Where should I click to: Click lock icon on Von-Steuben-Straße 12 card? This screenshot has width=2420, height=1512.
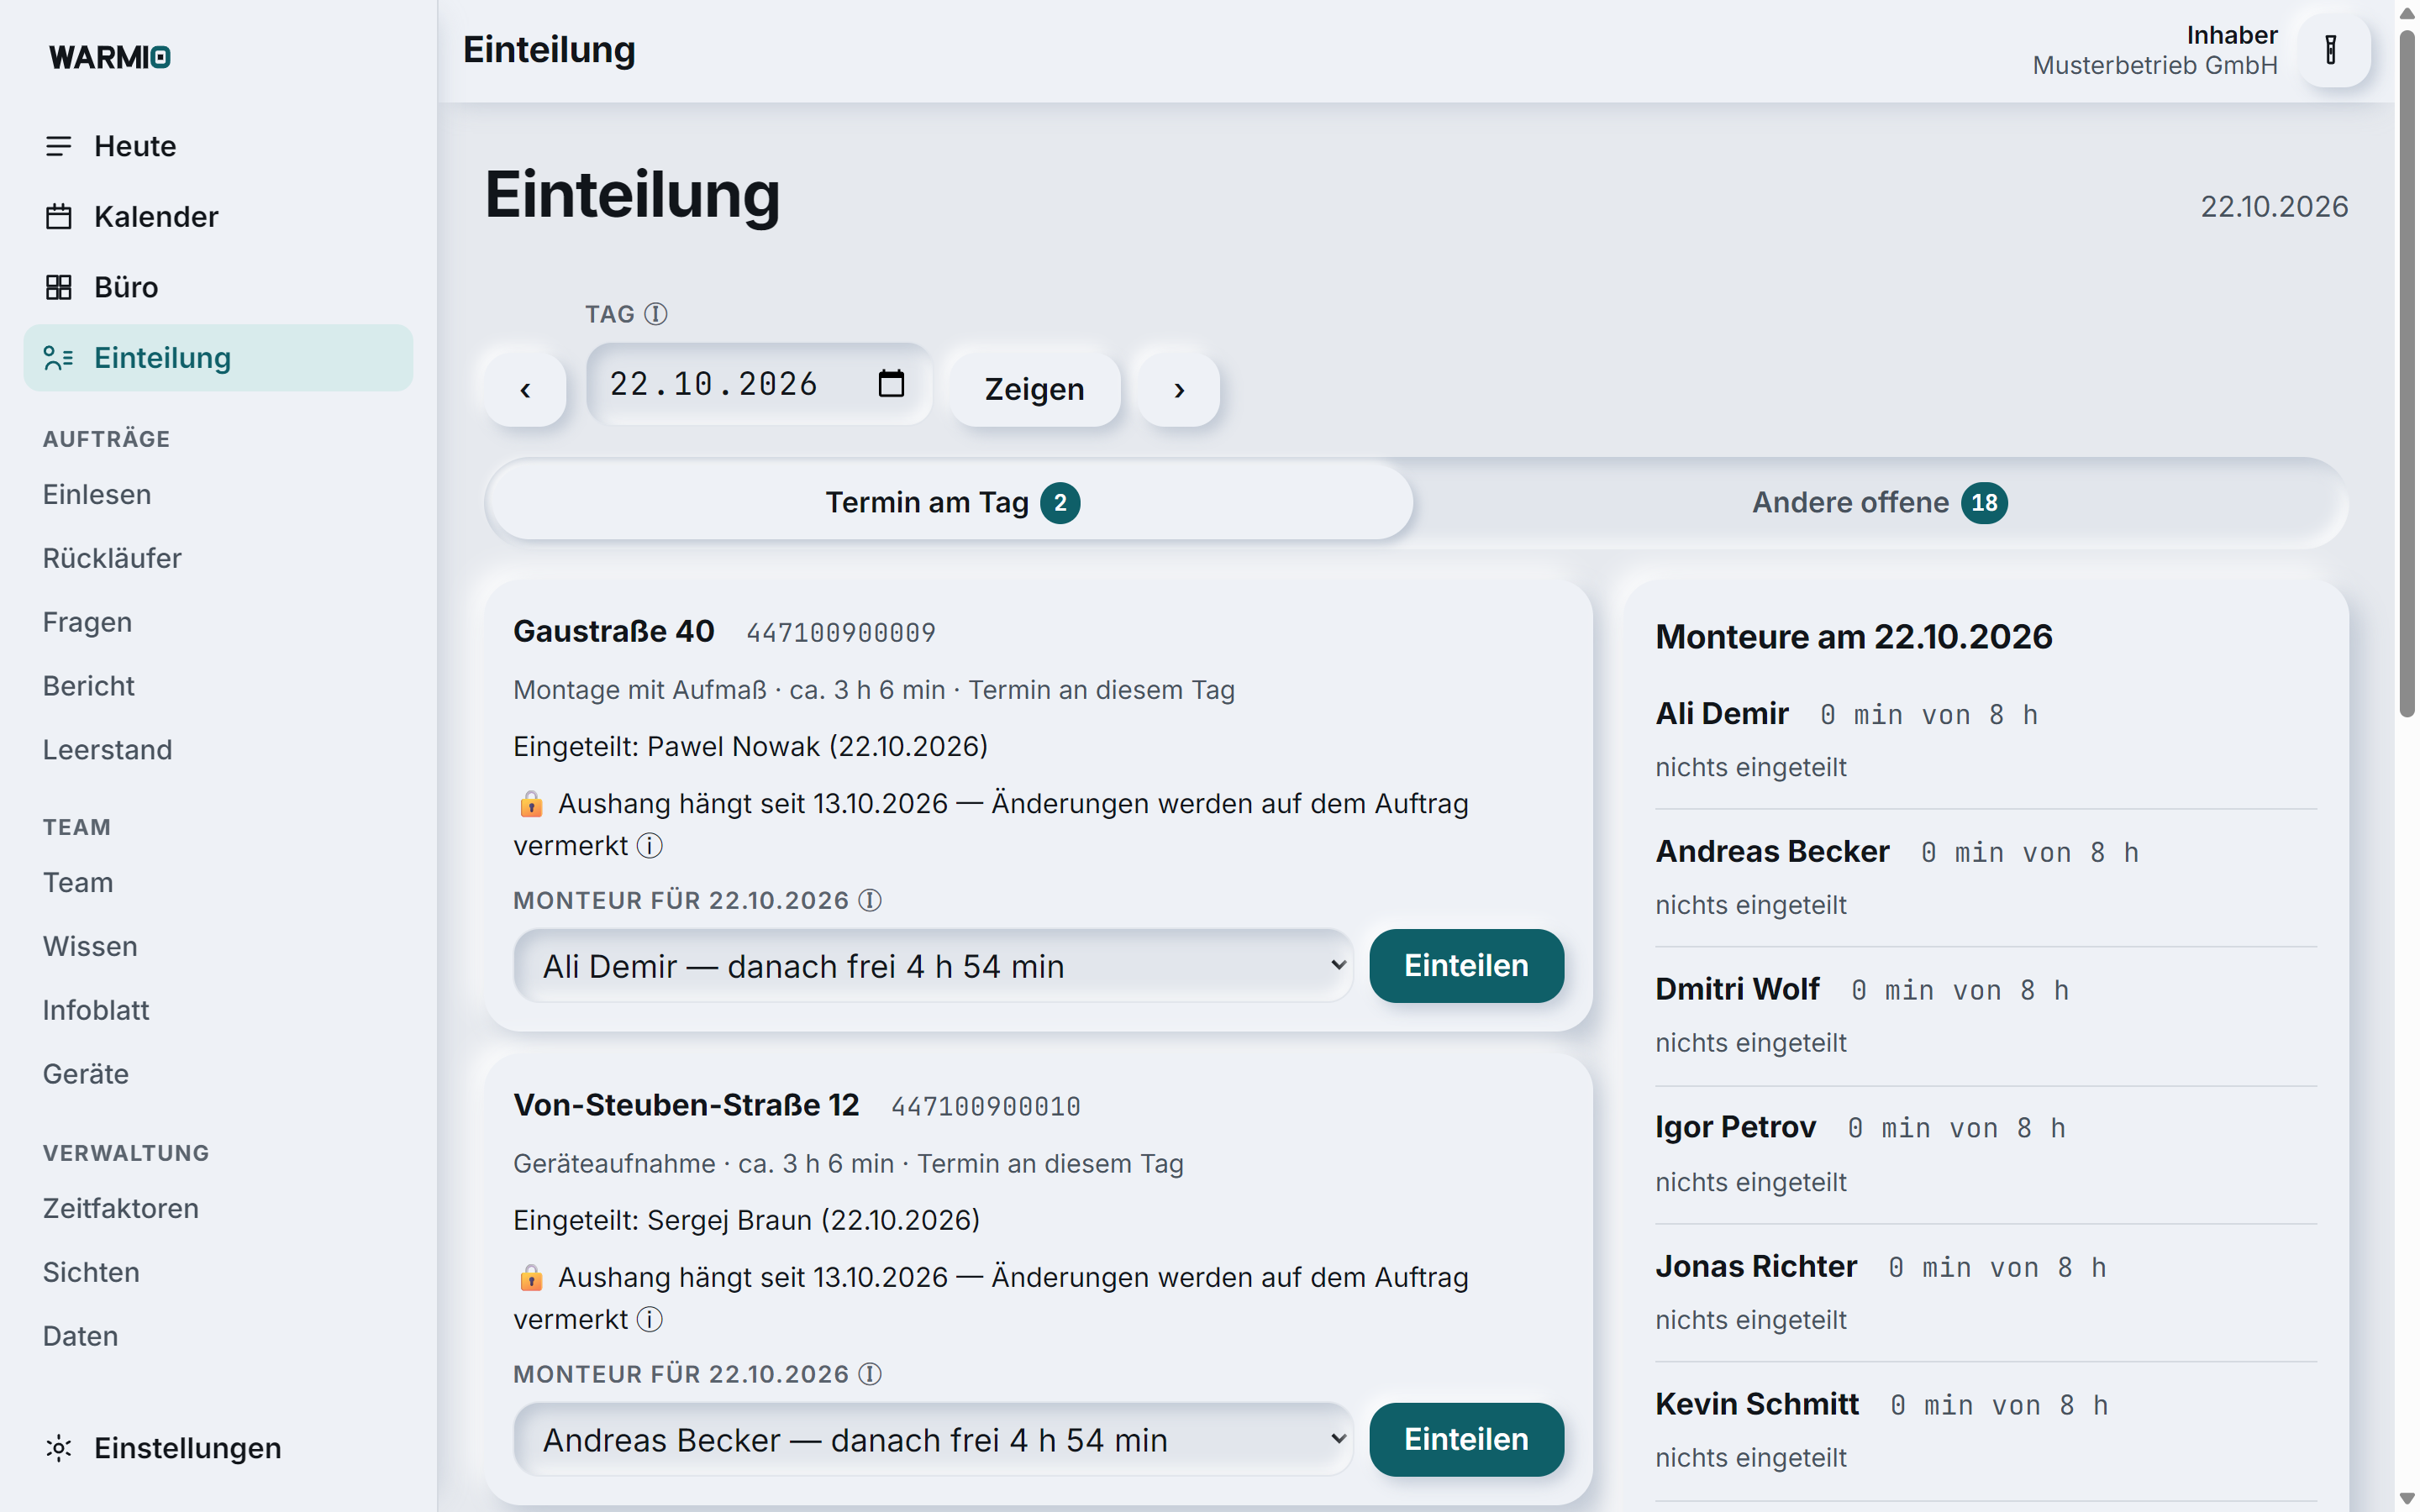[x=531, y=1277]
